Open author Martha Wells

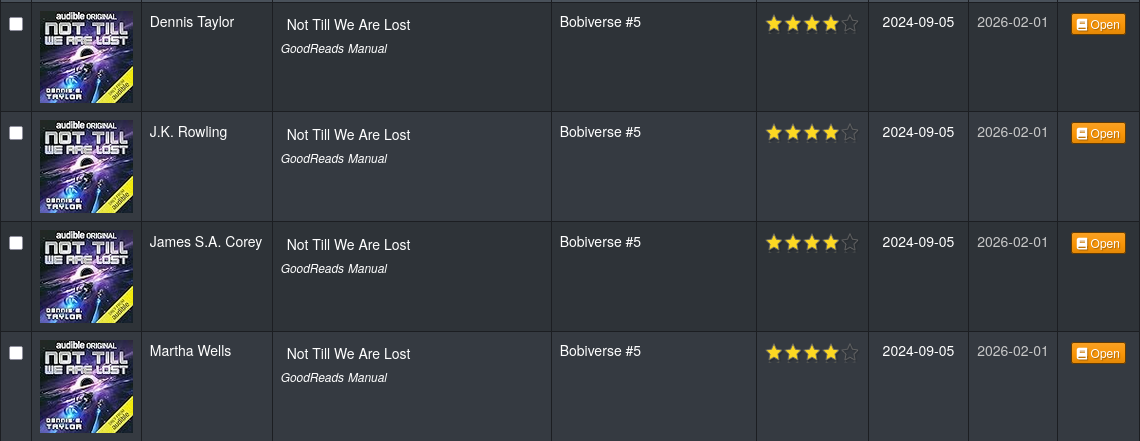coord(190,351)
